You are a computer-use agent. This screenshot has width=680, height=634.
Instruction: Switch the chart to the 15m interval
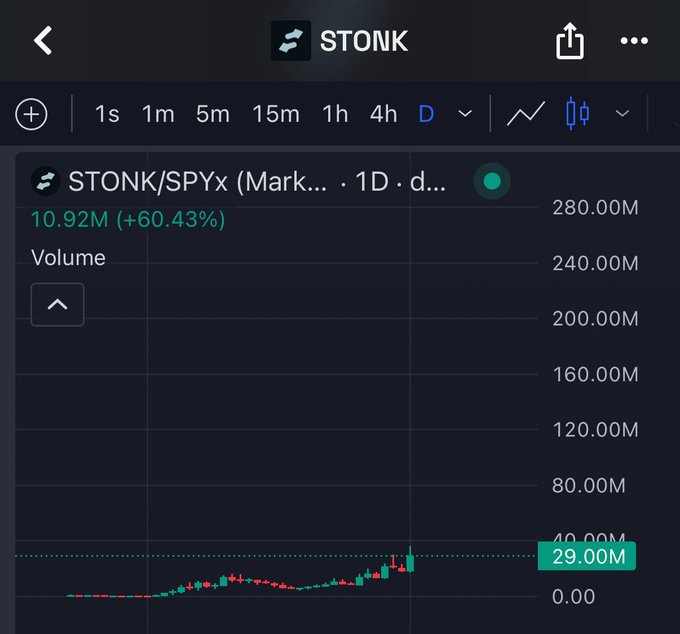[x=276, y=114]
